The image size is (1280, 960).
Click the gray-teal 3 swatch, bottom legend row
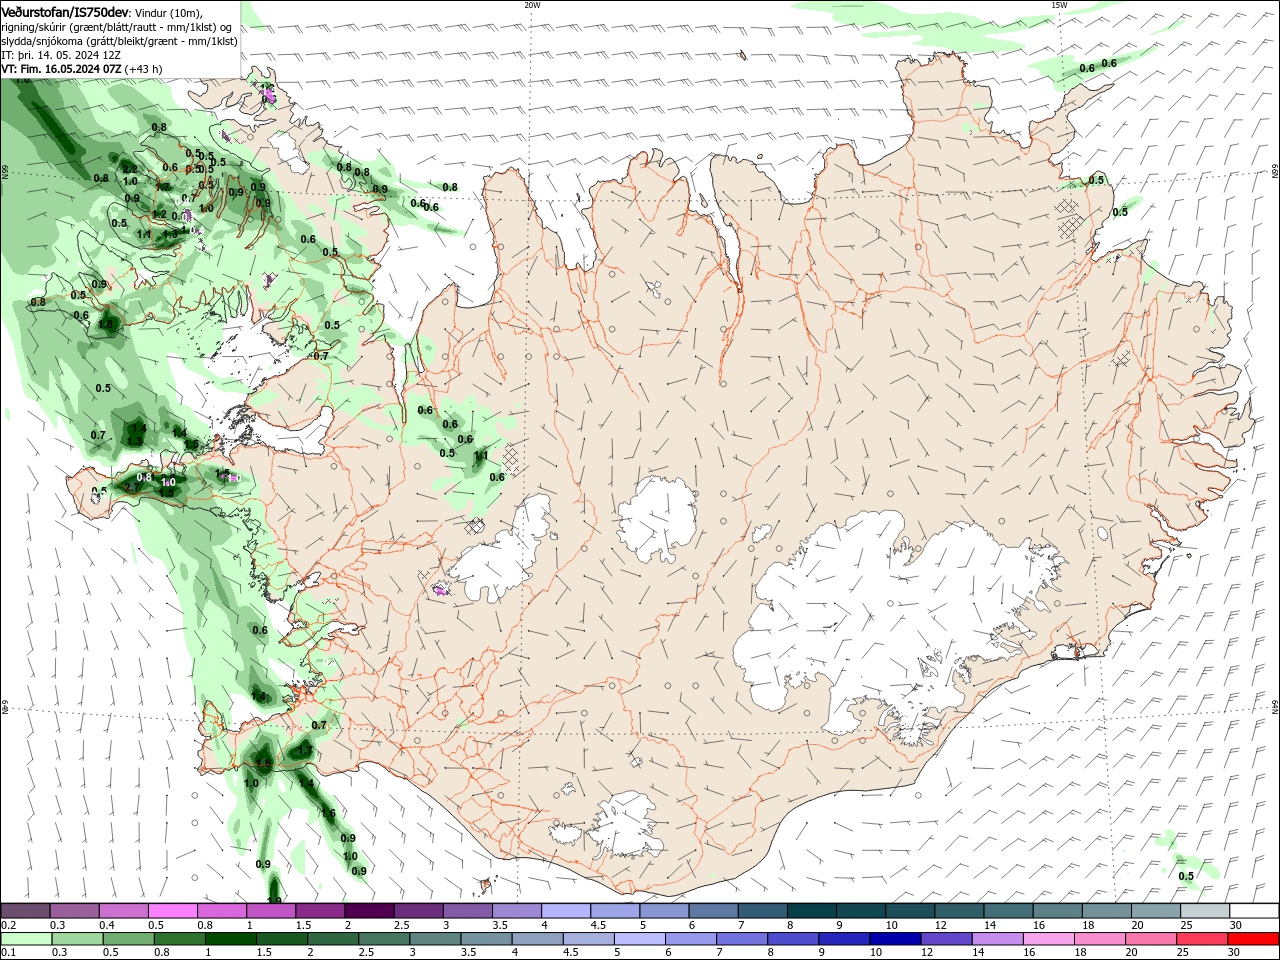pyautogui.click(x=435, y=939)
